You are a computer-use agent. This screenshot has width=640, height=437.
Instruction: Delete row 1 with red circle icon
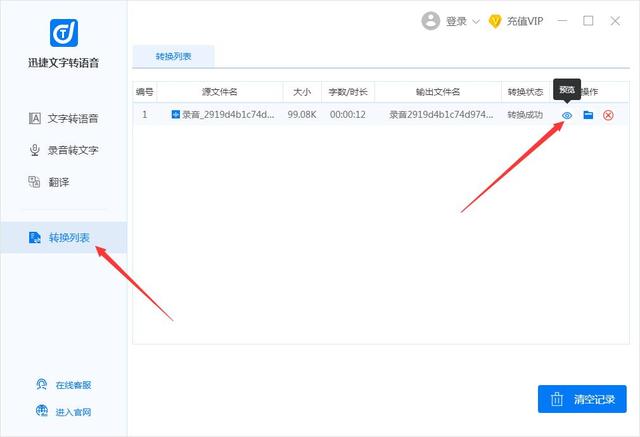point(608,115)
